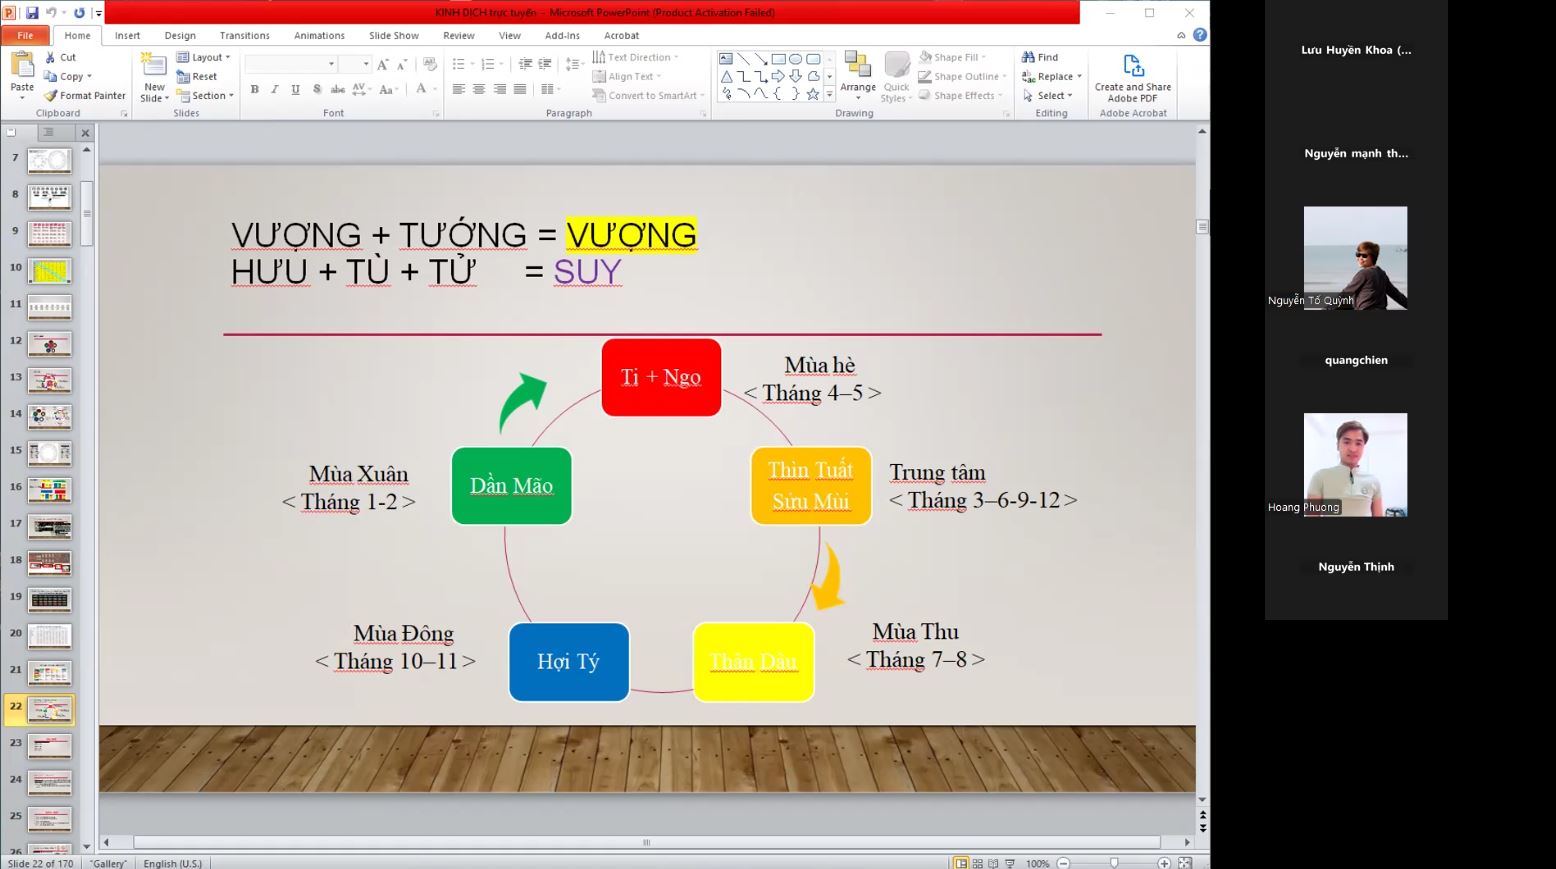The height and width of the screenshot is (869, 1556).
Task: Switch to the Insert tab
Action: point(127,35)
